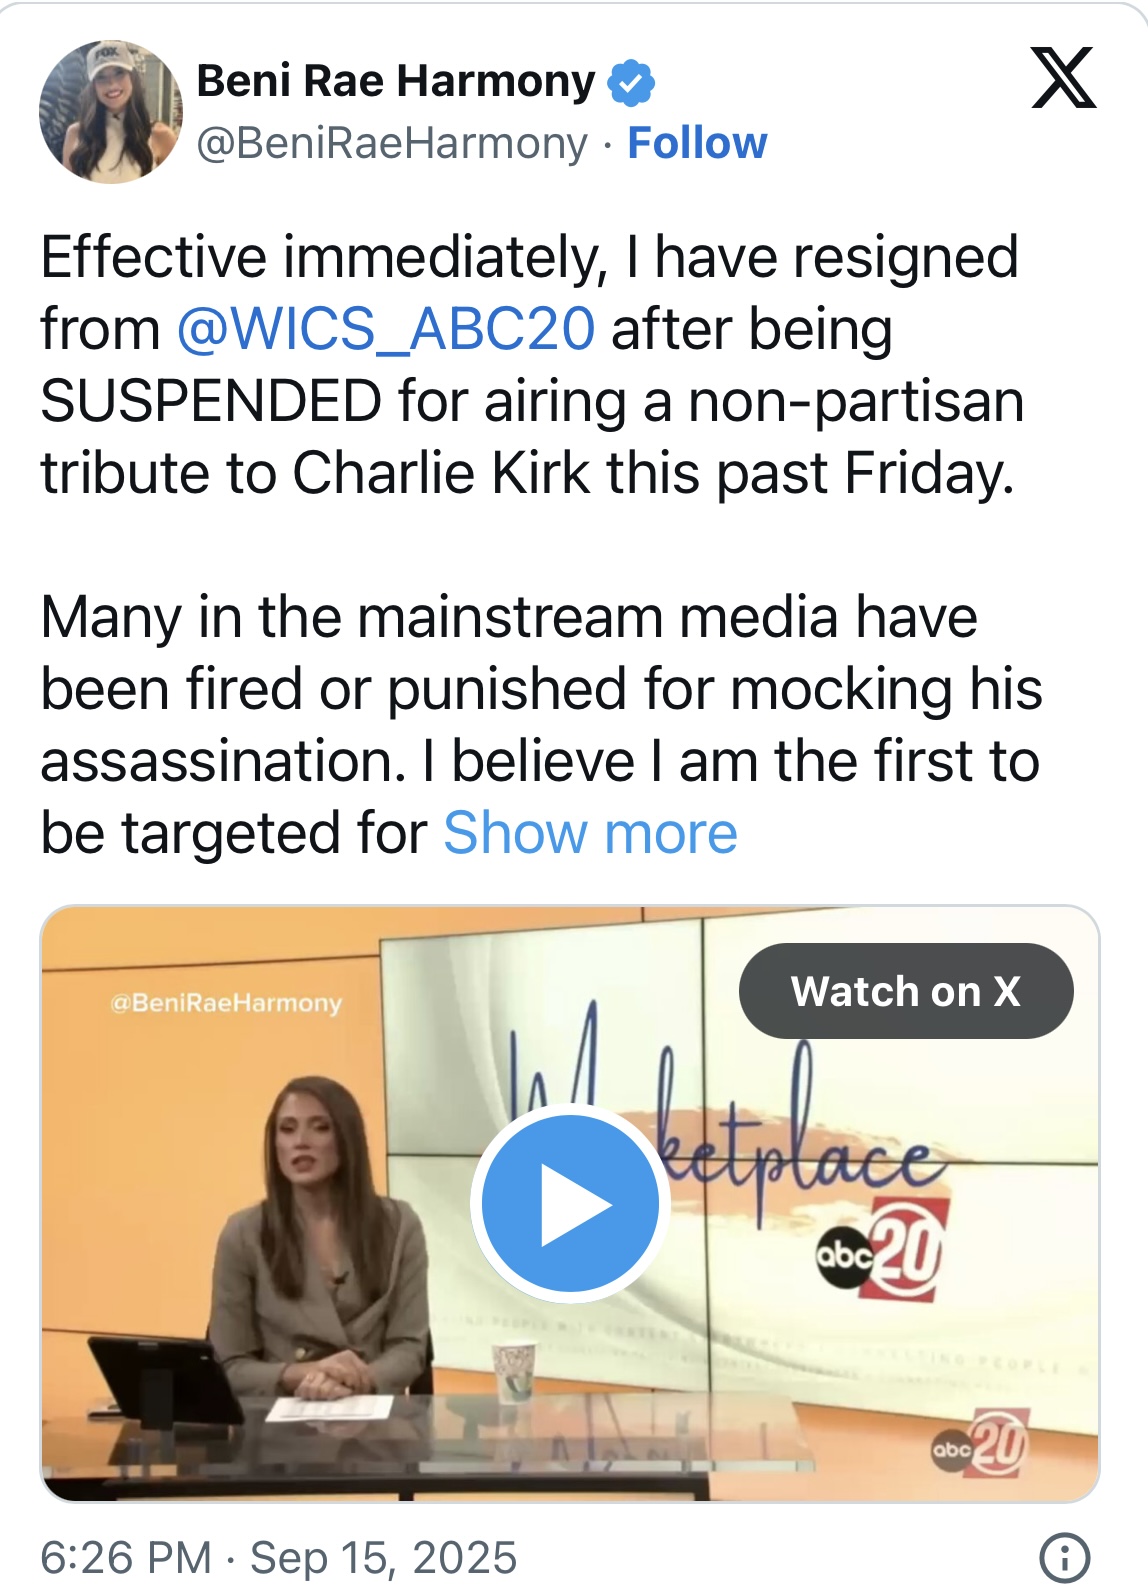This screenshot has height=1592, width=1148.
Task: Open Beni Rae Harmony's profile picture
Action: (x=111, y=112)
